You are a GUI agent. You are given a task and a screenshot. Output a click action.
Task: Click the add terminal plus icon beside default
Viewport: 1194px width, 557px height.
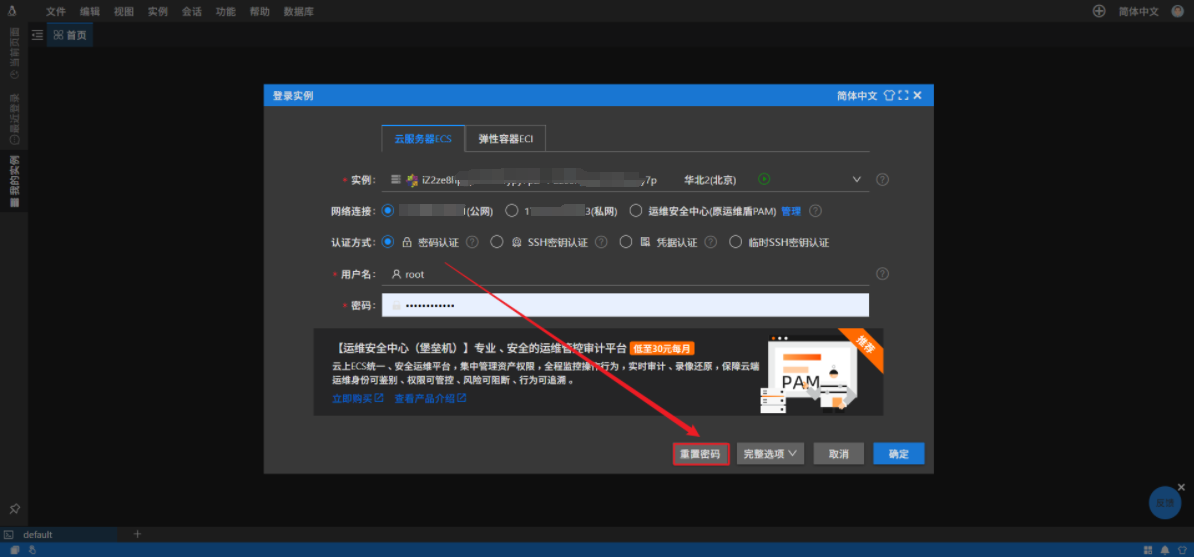coord(138,534)
